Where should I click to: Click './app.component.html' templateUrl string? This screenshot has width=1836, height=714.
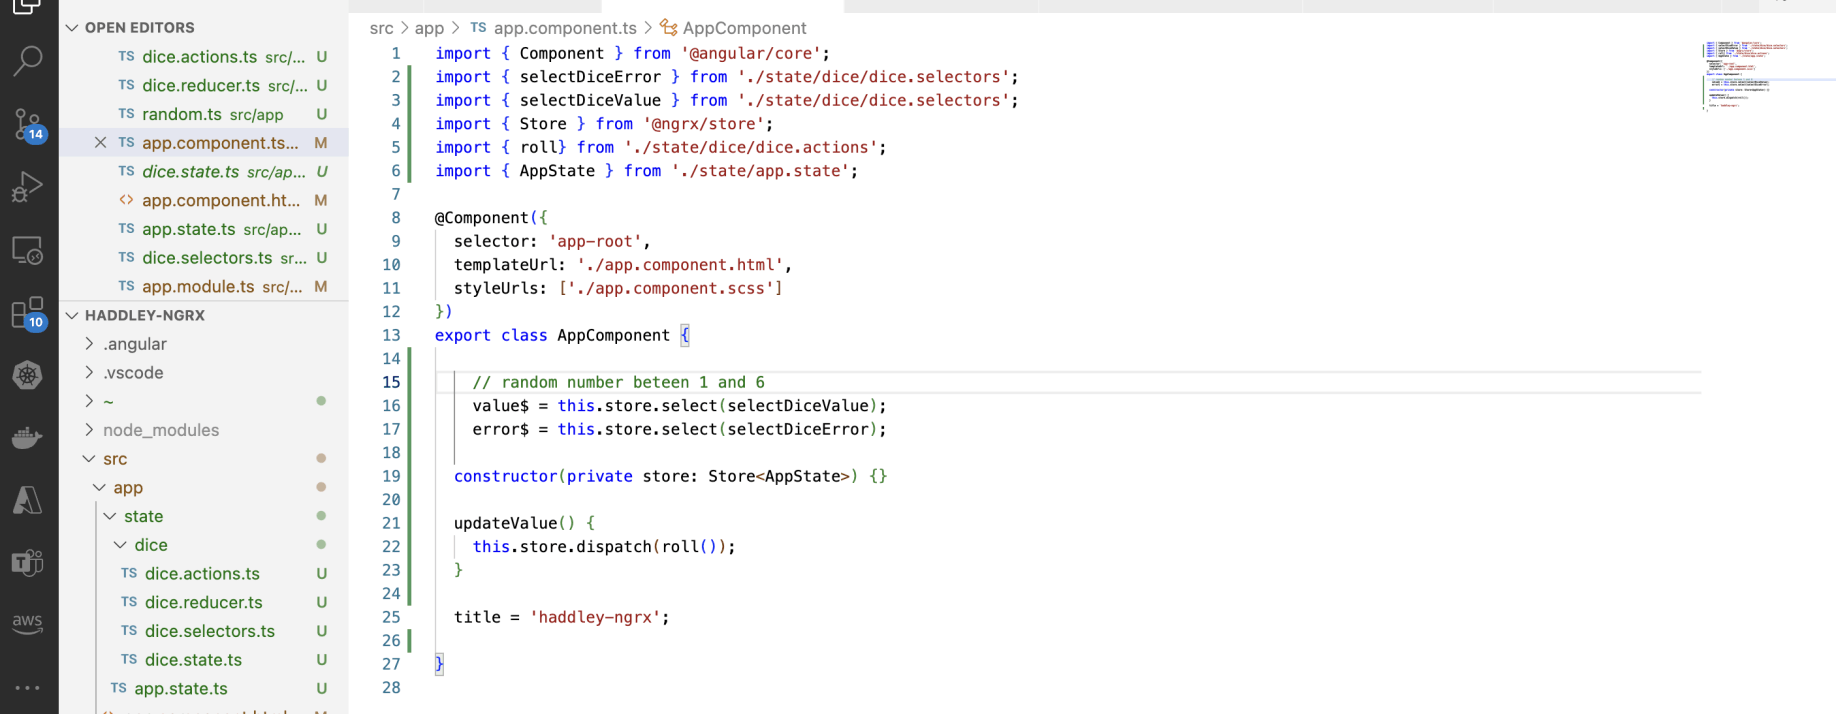tap(680, 265)
